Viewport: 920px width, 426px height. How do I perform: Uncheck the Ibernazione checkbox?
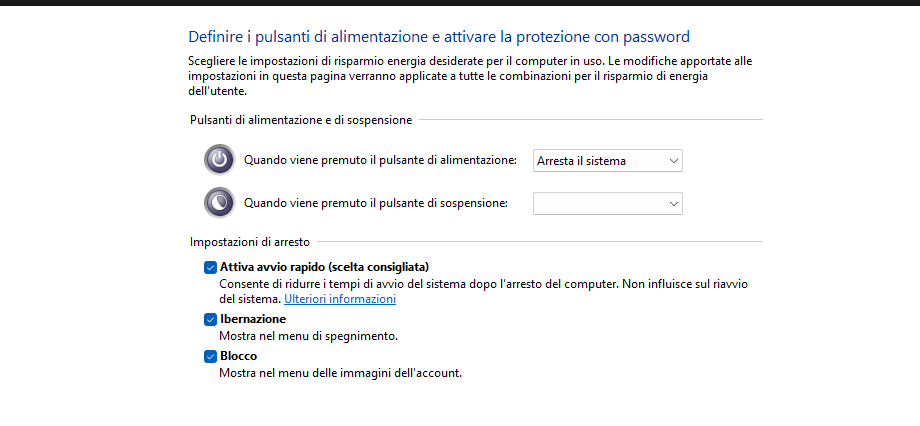pos(210,319)
